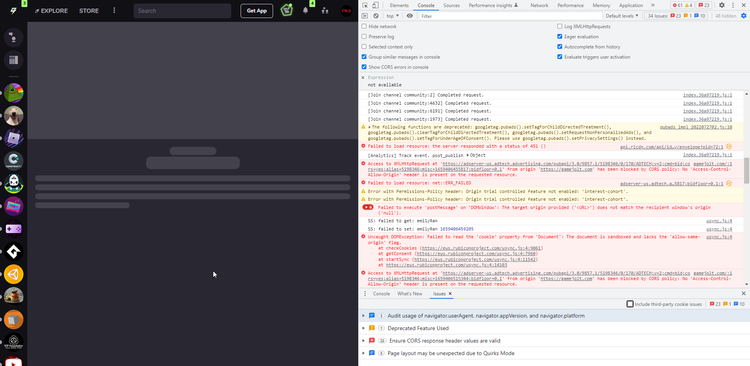The height and width of the screenshot is (366, 750).
Task: Open the friends icon in top bar
Action: pyautogui.click(x=325, y=11)
